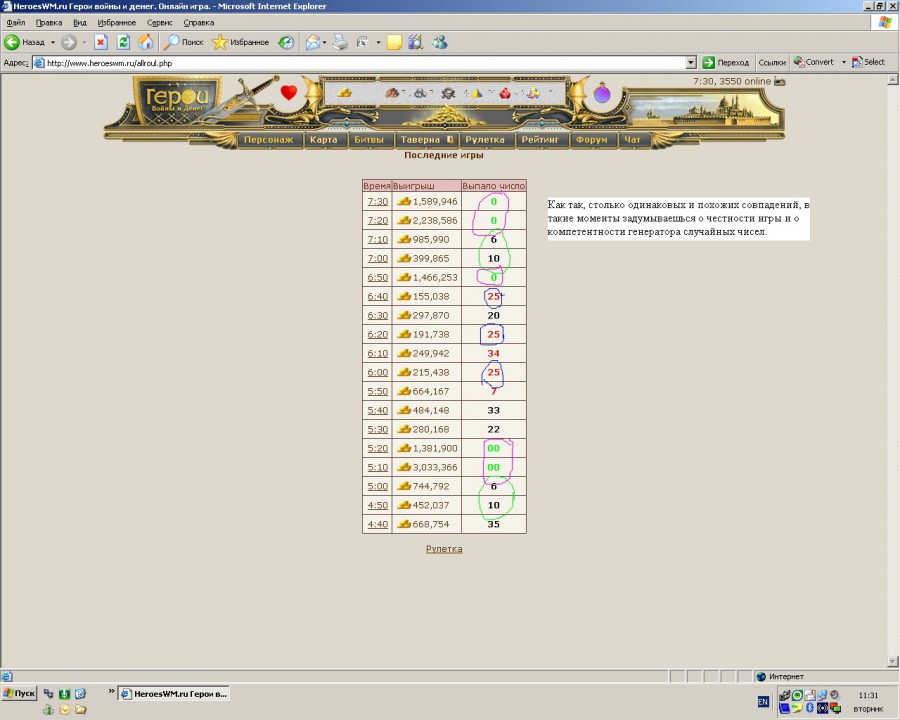Expand the Mail icon dropdown arrow

point(324,42)
